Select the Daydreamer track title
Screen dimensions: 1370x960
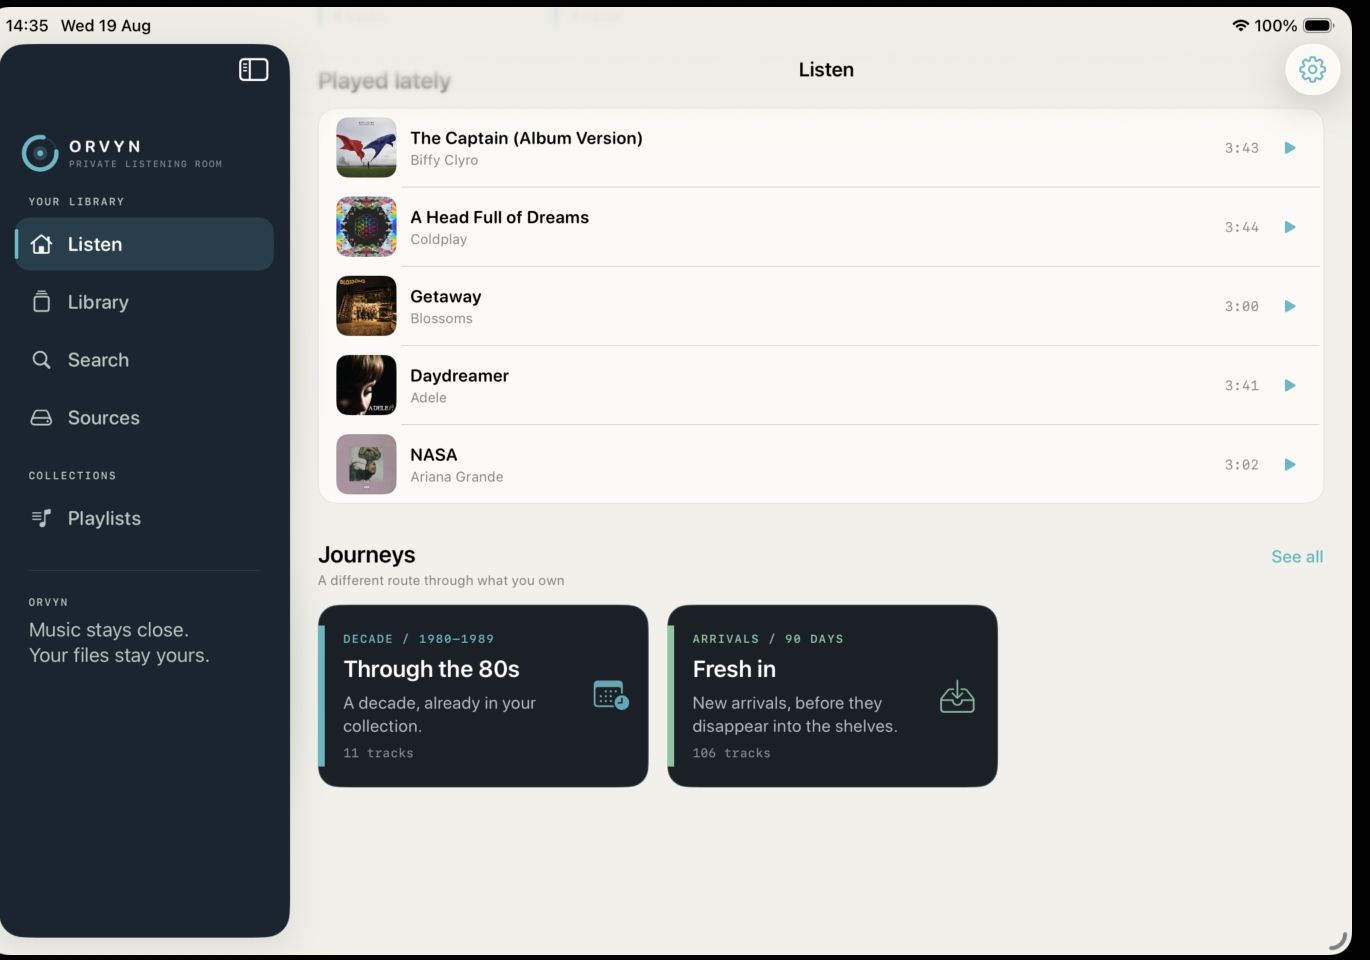(x=459, y=376)
